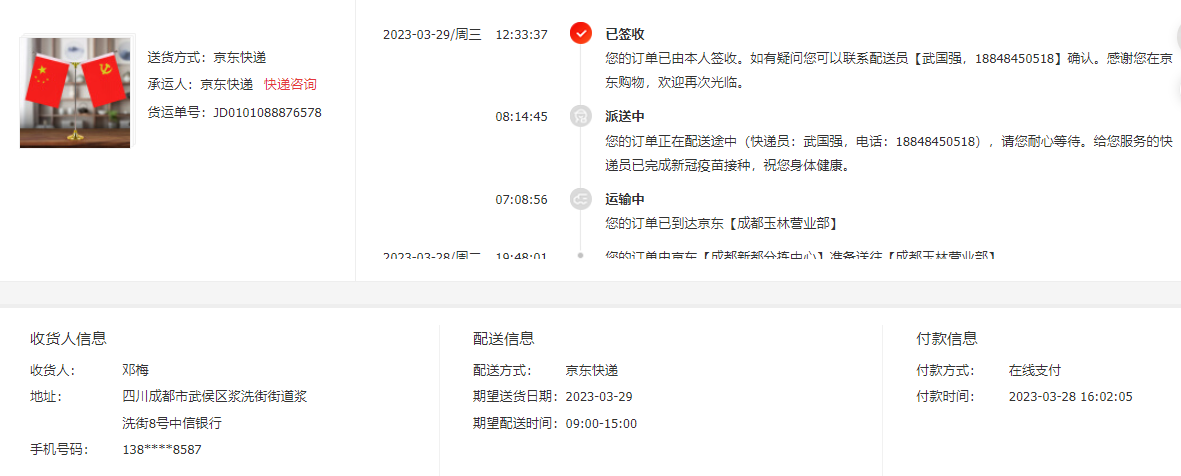Click the 08:14:45 timestamp entry
1181x476 pixels.
coord(521,117)
